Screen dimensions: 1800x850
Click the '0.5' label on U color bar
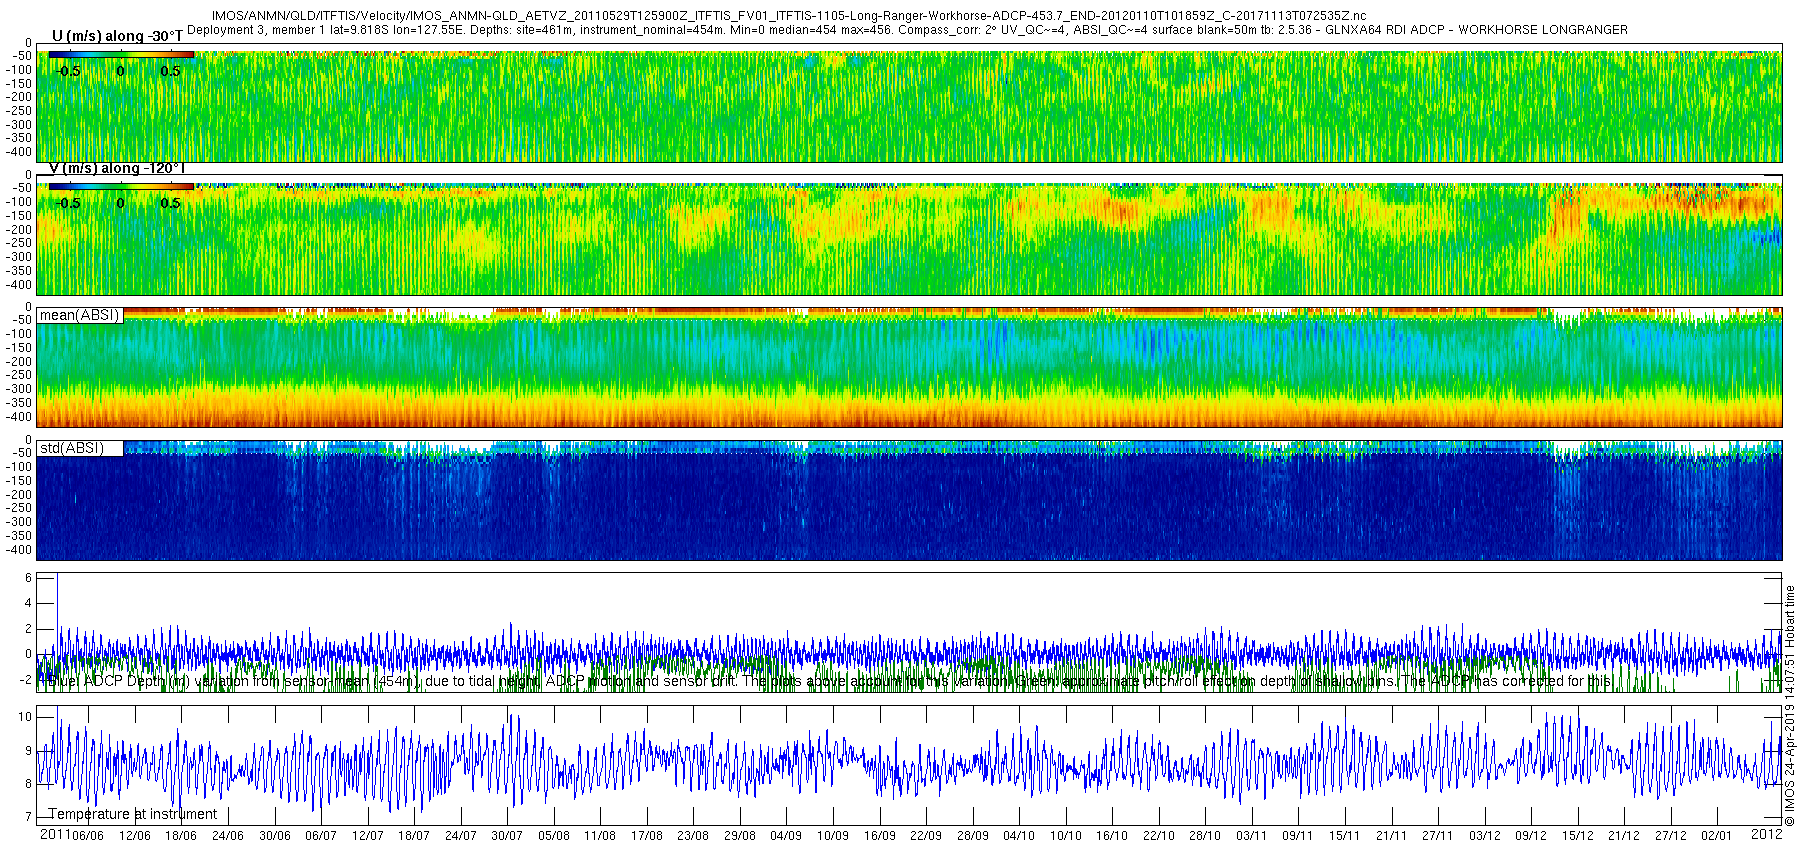point(170,71)
